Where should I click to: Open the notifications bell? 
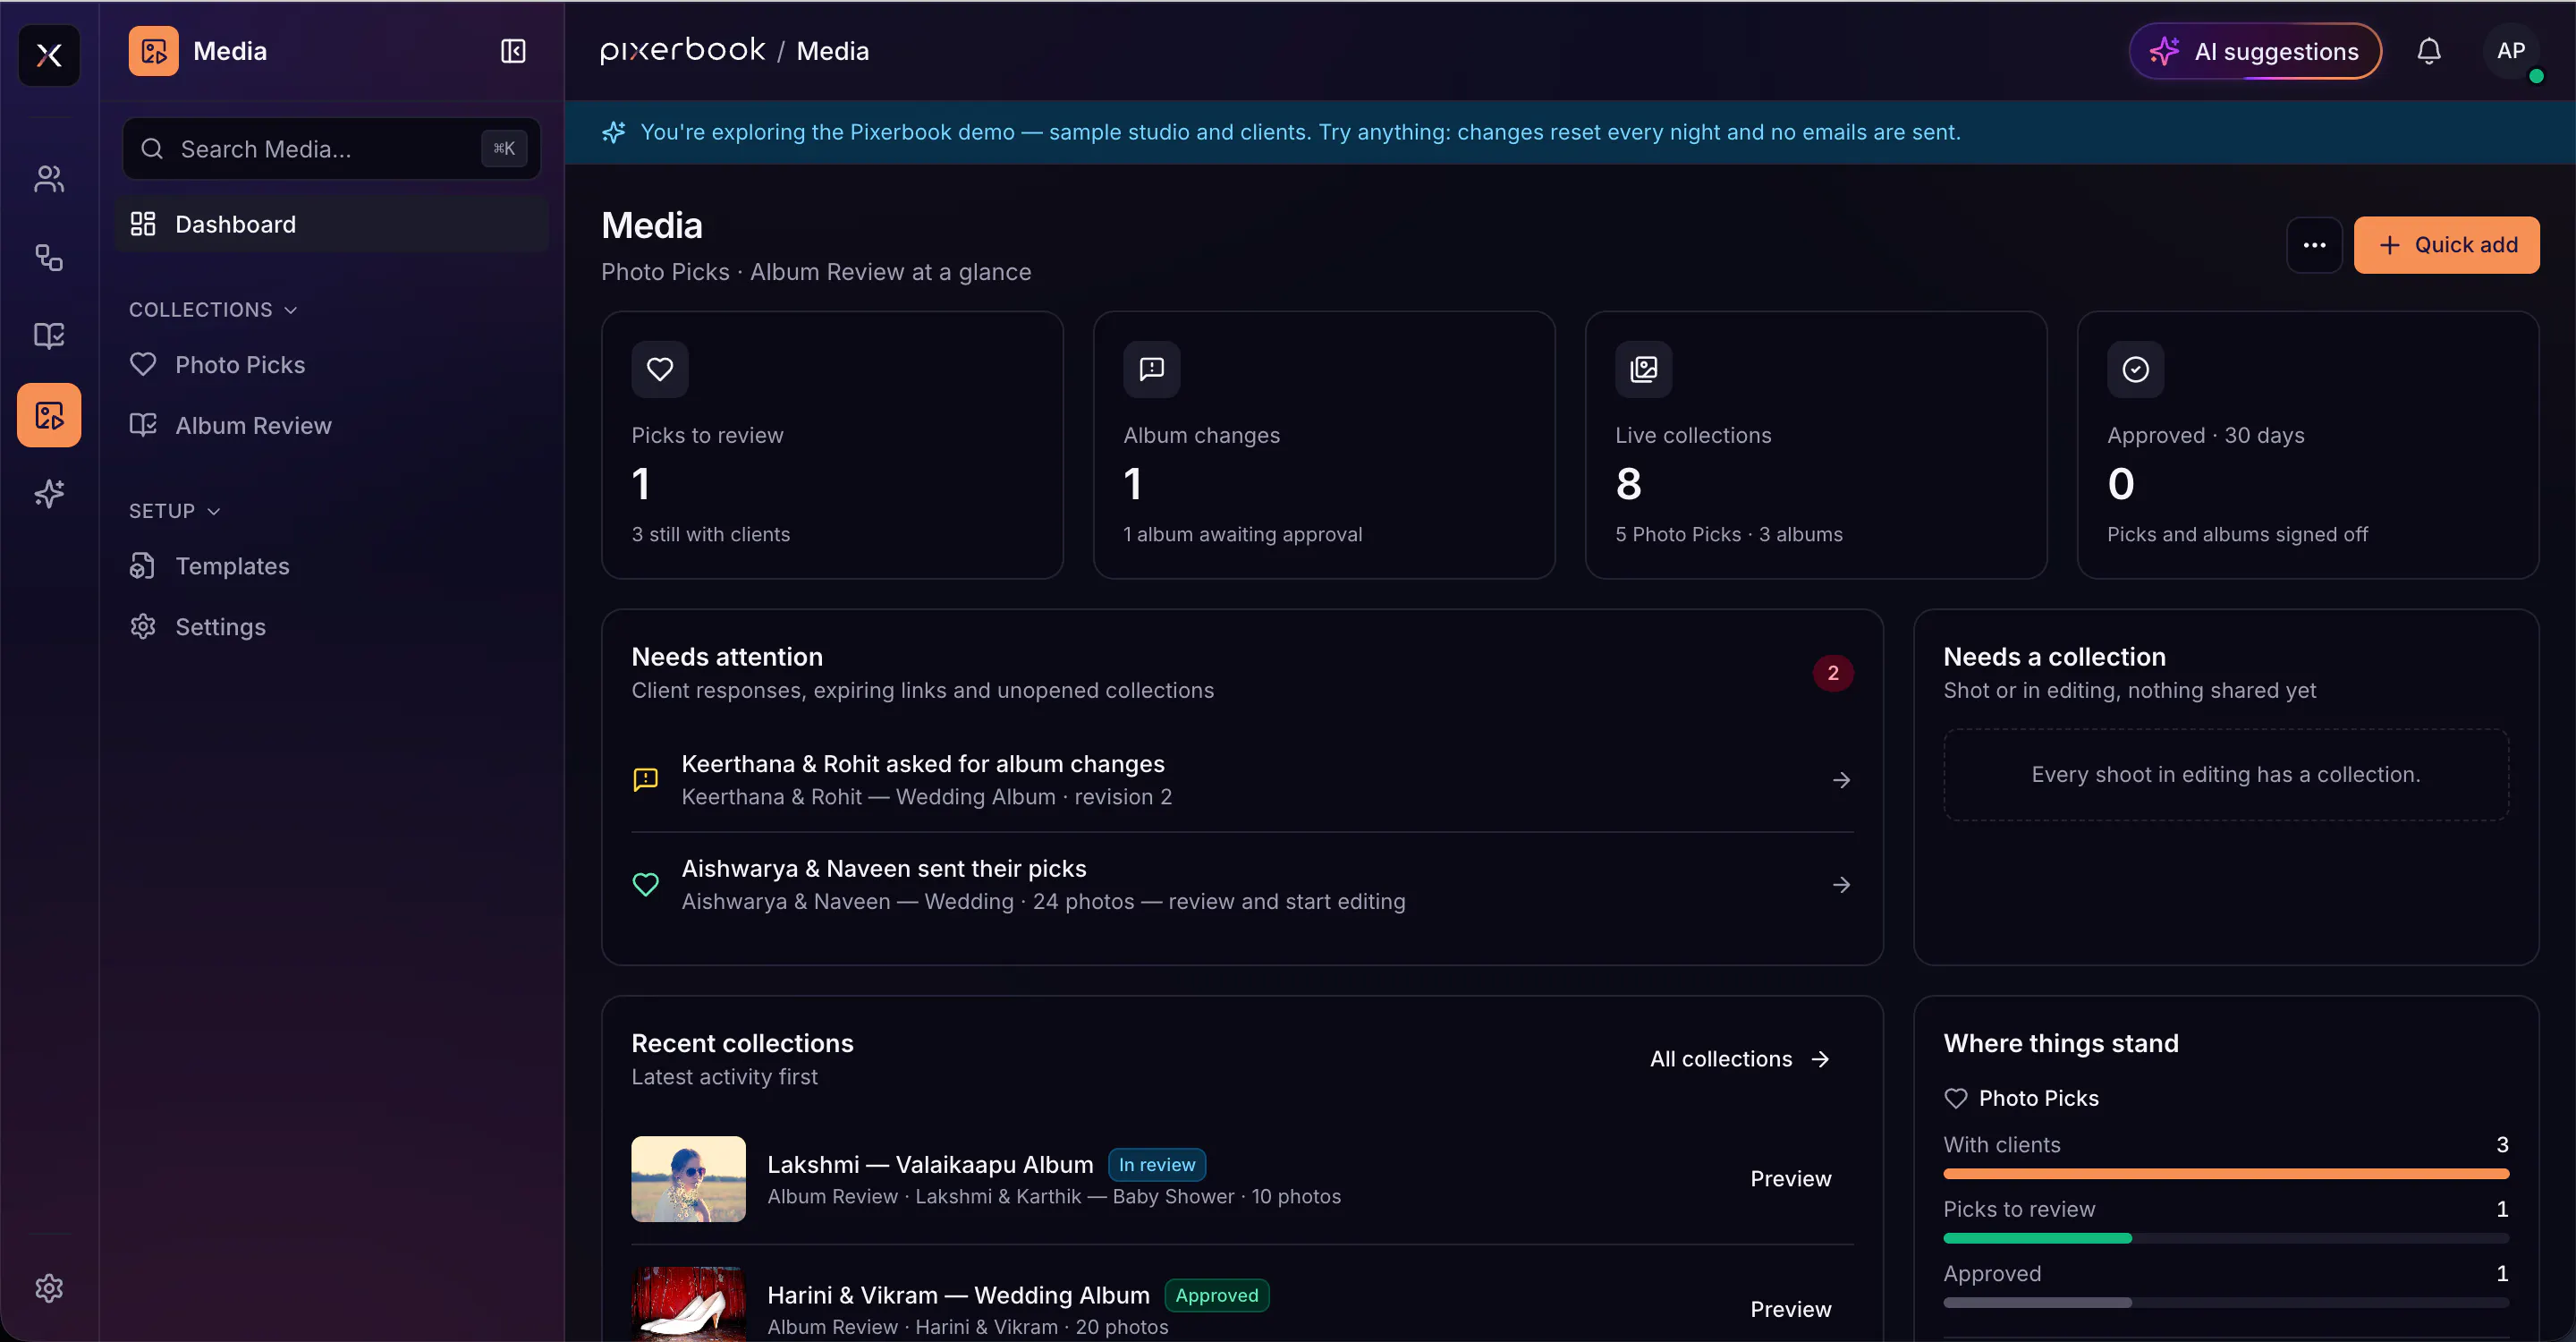pyautogui.click(x=2428, y=51)
